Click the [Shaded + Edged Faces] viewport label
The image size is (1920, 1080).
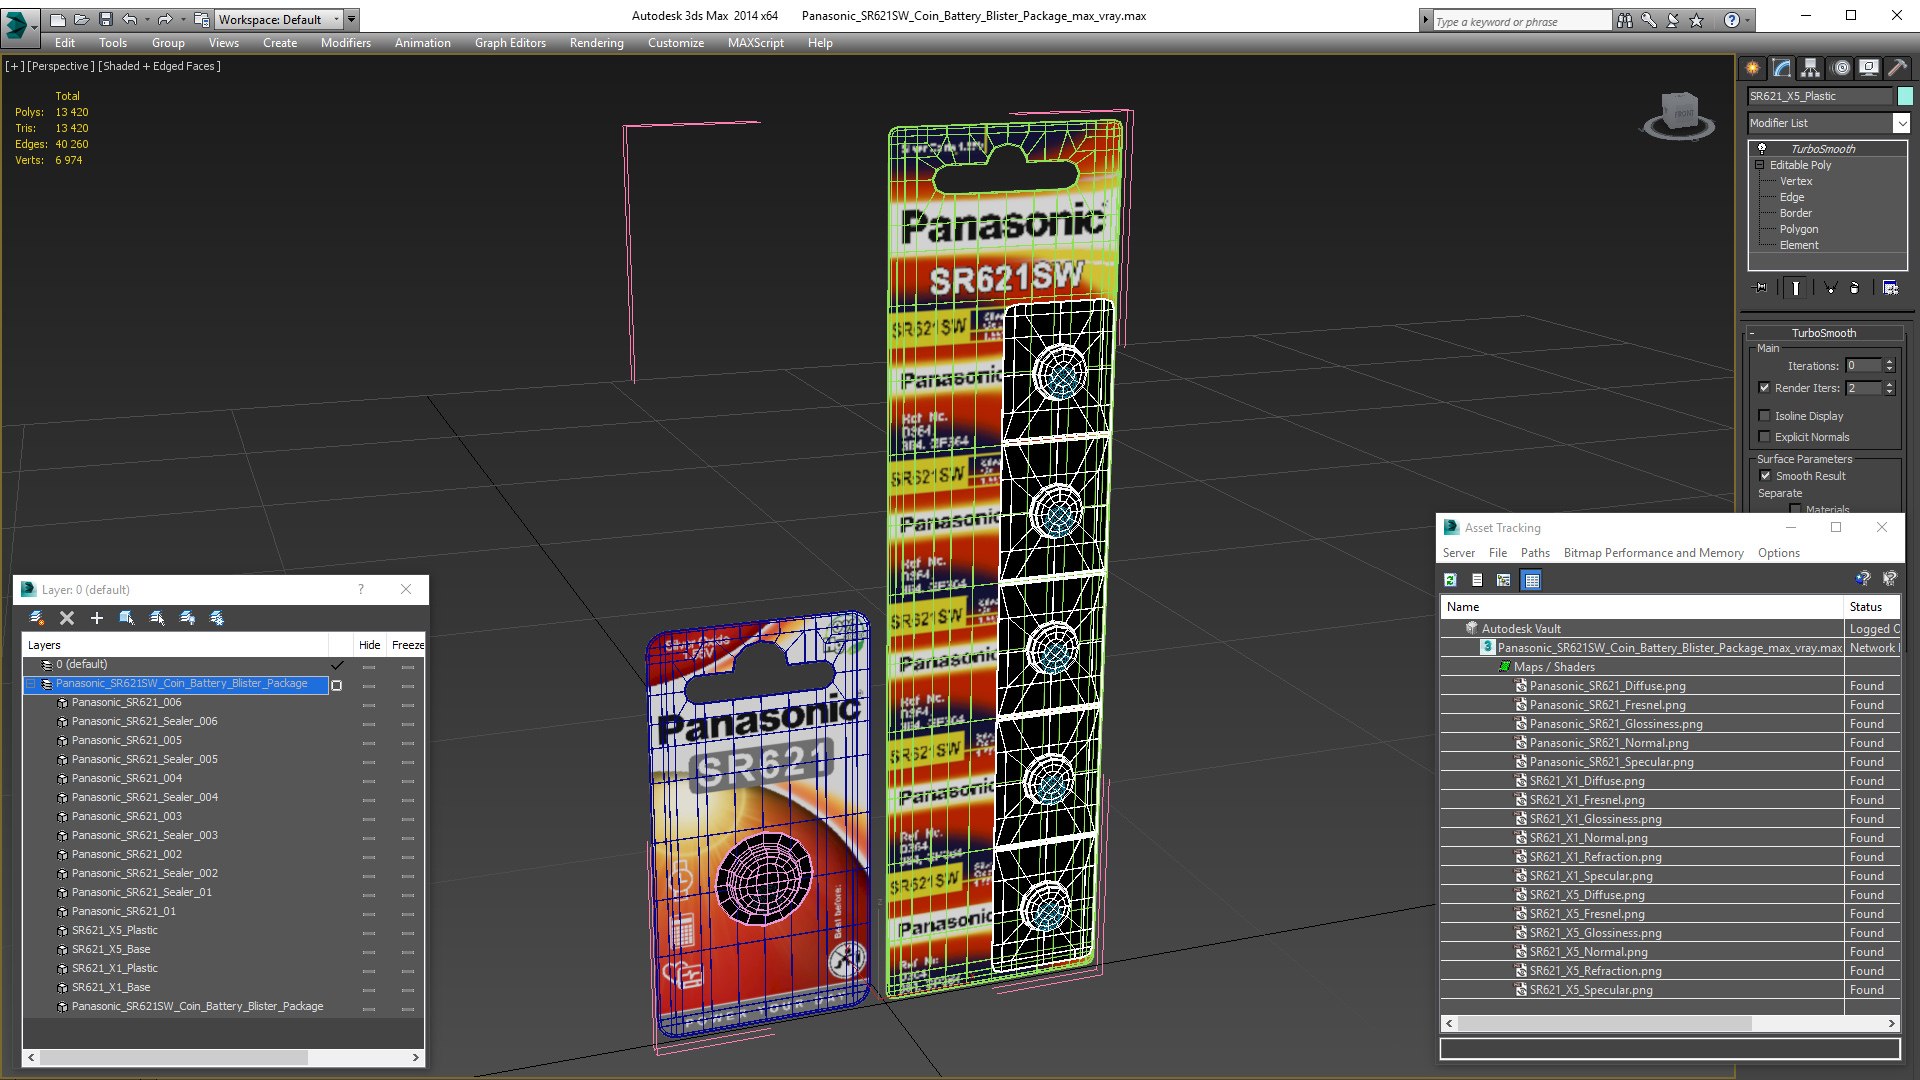[x=159, y=66]
